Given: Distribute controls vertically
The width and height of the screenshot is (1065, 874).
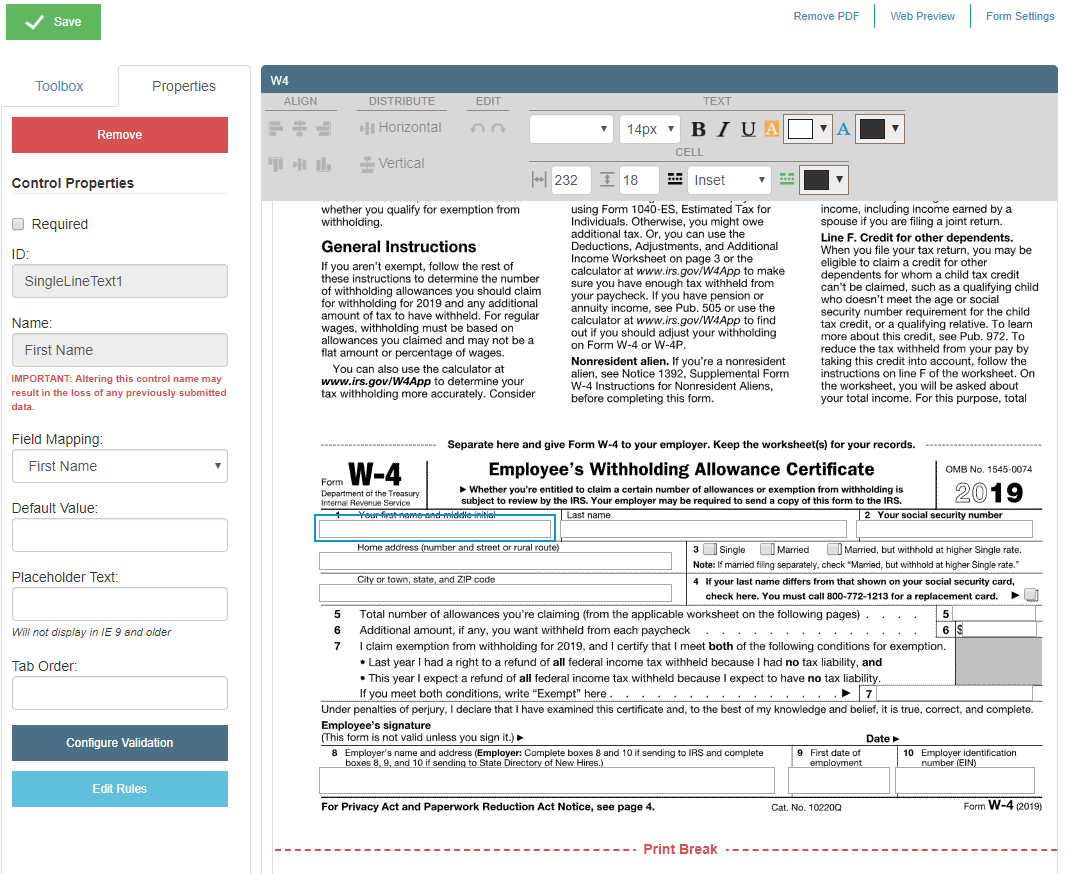Looking at the screenshot, I should [x=392, y=164].
